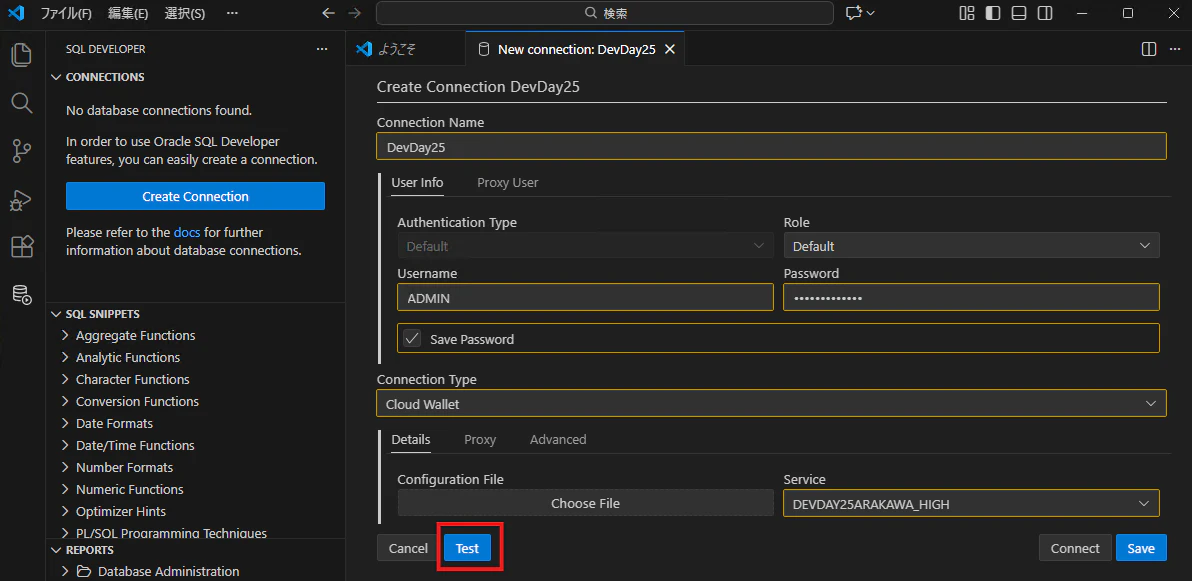The width and height of the screenshot is (1192, 581).
Task: Open the customize layout icon
Action: 967,13
